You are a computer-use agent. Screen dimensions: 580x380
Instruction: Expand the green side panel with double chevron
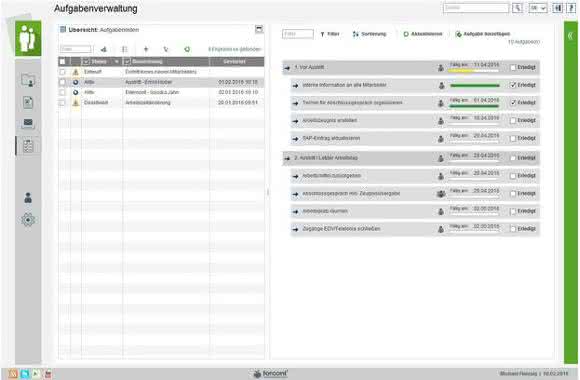(x=570, y=36)
